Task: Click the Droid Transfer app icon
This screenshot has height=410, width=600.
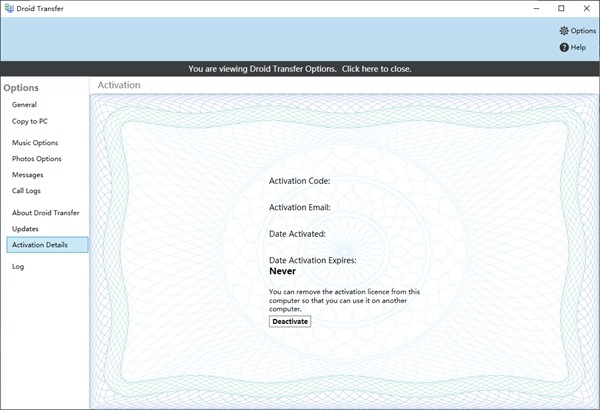Action: coord(9,8)
